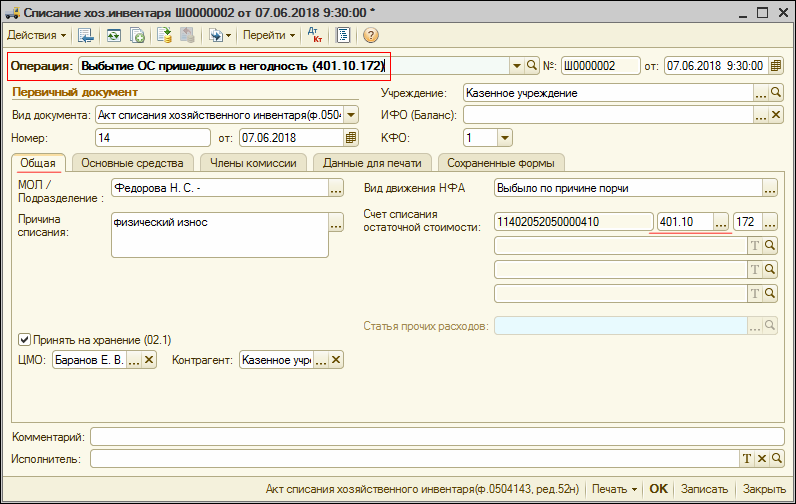The image size is (796, 504).
Task: Expand the КФО dropdown
Action: click(x=504, y=138)
